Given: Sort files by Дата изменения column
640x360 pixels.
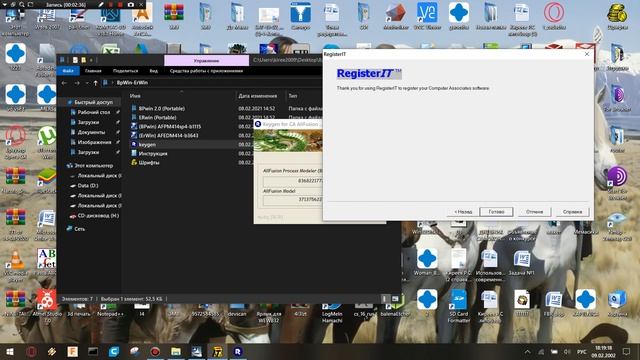Looking at the screenshot, I should click(258, 96).
